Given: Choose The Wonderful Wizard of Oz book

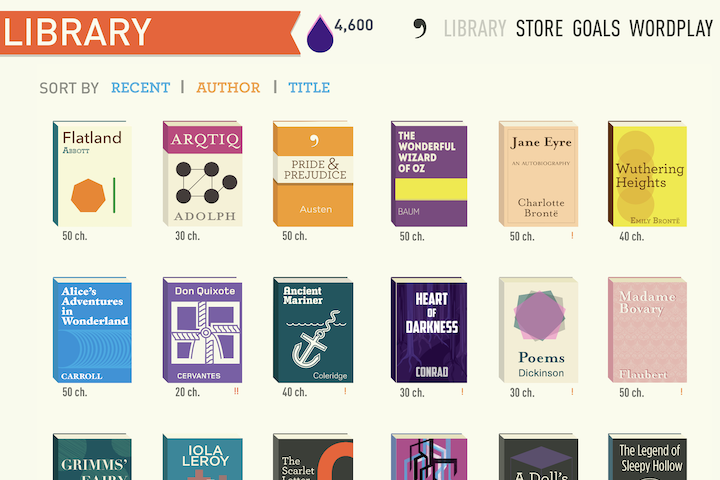Looking at the screenshot, I should 429,174.
